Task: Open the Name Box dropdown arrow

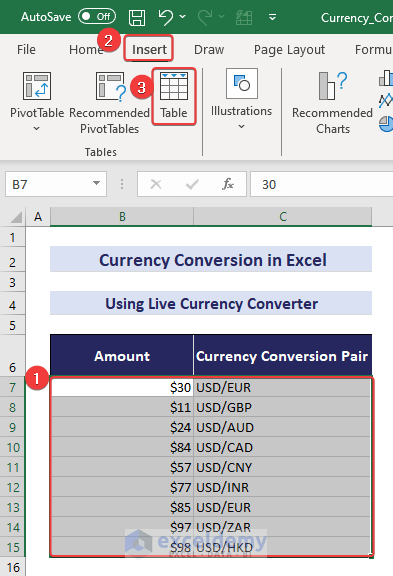Action: point(97,183)
